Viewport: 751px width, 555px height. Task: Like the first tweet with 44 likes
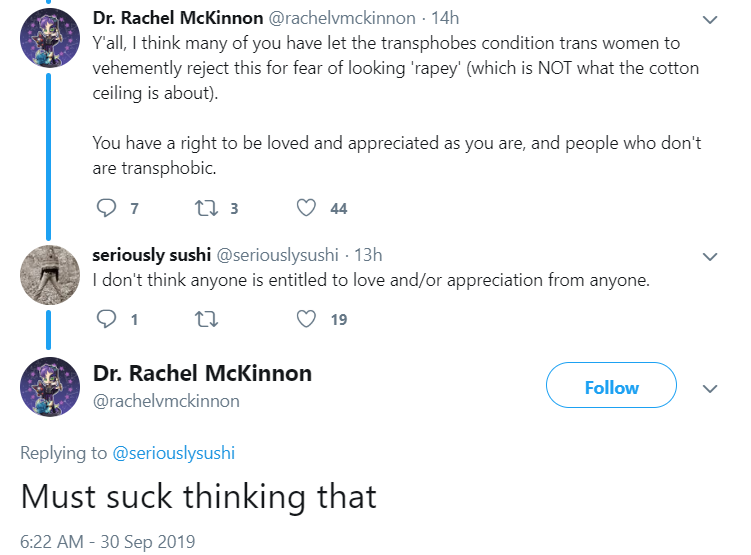point(306,208)
